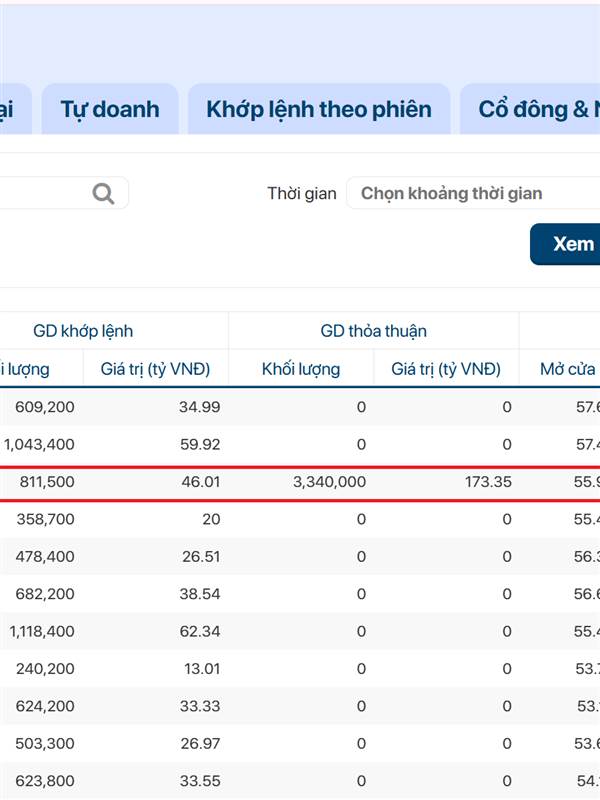Open the Chọn khoảng thời gian date picker
This screenshot has width=600, height=800.
click(470, 193)
